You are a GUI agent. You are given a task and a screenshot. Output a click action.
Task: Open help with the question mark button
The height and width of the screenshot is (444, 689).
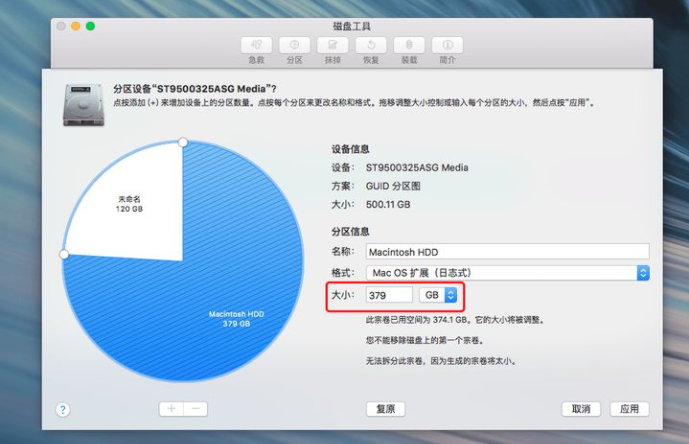(x=63, y=410)
